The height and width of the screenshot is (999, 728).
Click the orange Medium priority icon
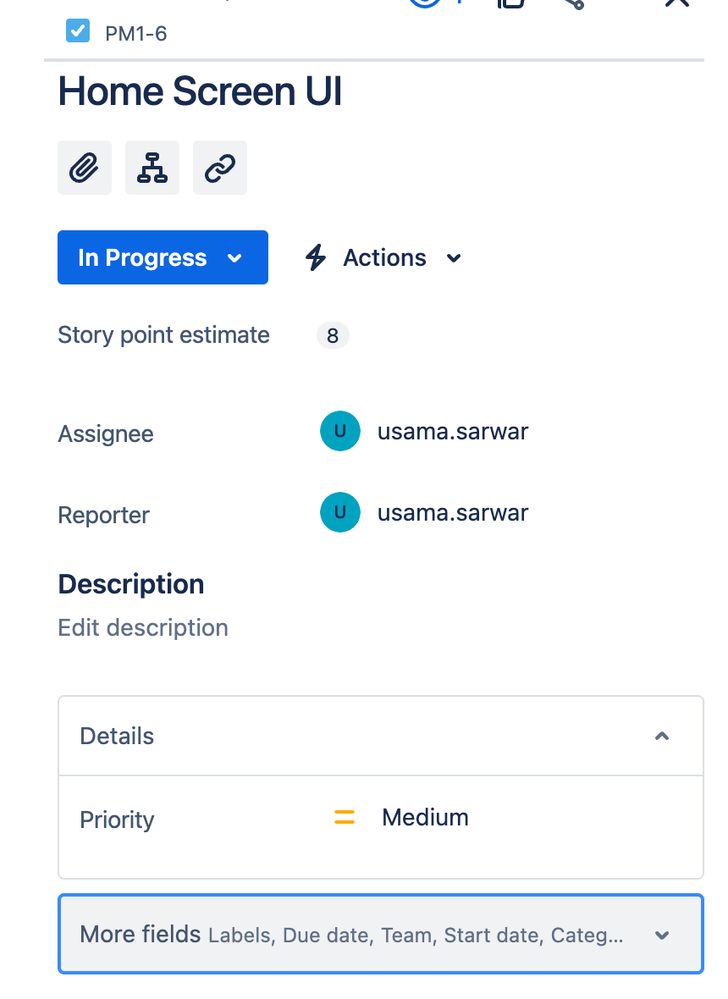345,817
